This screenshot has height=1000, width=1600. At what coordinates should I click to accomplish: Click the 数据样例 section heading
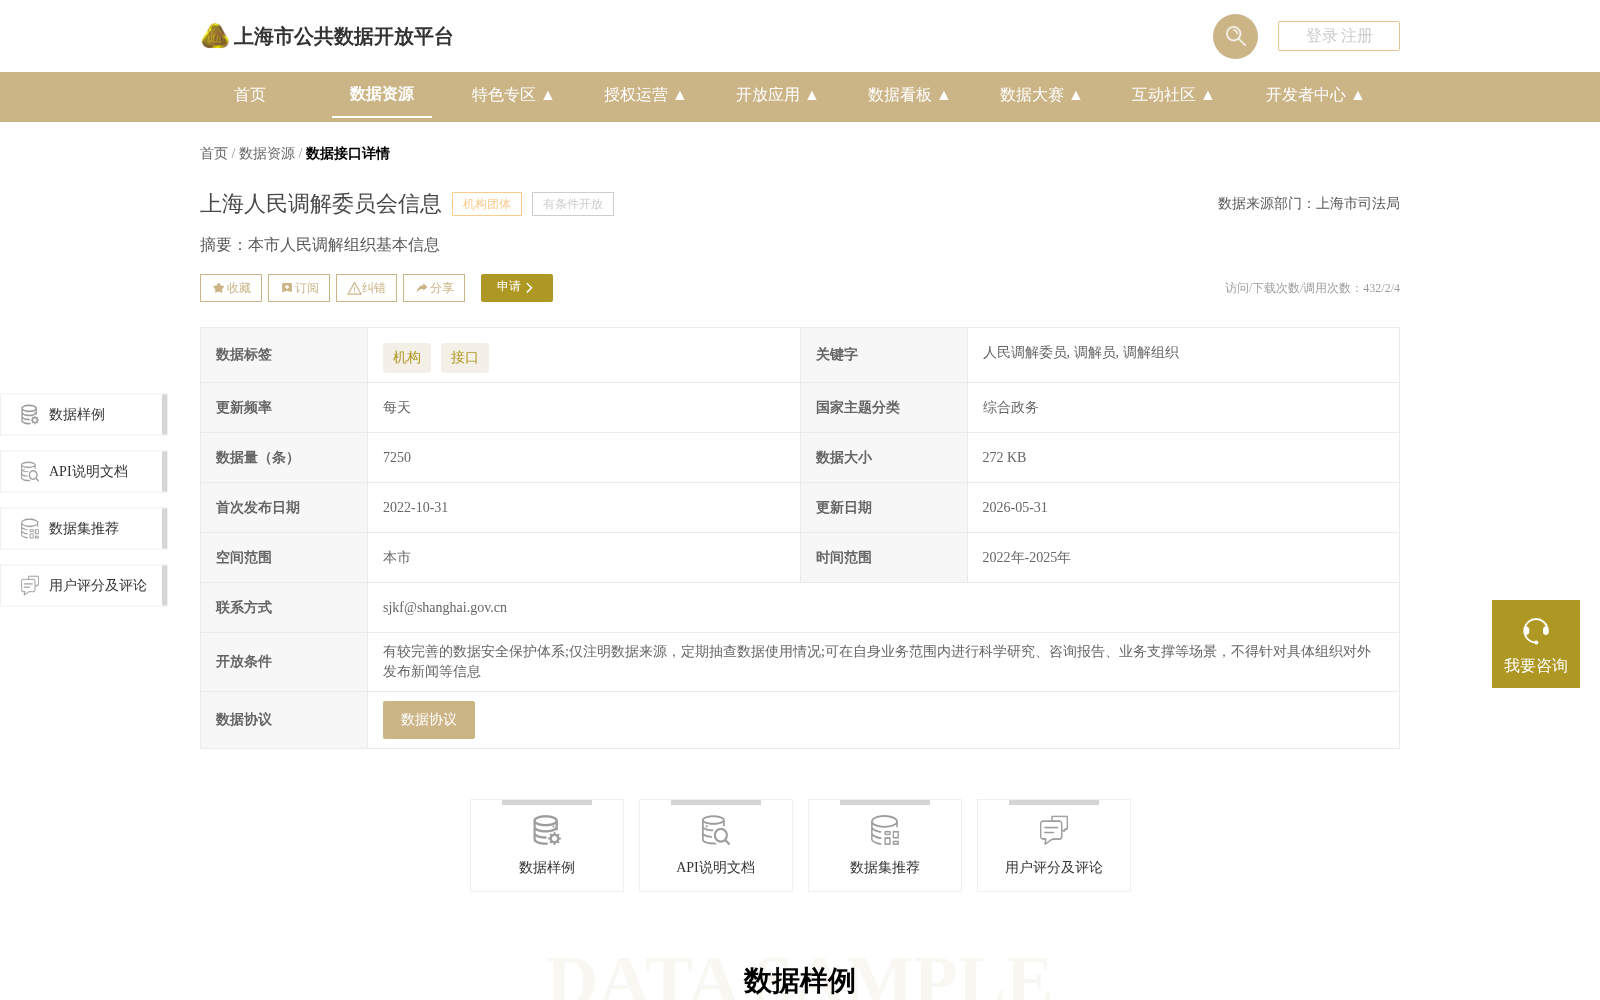click(799, 981)
